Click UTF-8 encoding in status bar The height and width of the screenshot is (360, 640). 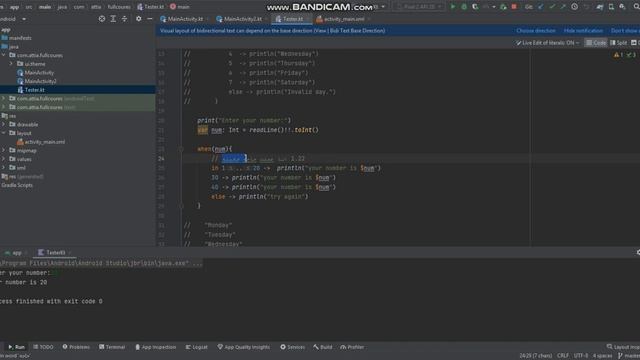(581, 356)
